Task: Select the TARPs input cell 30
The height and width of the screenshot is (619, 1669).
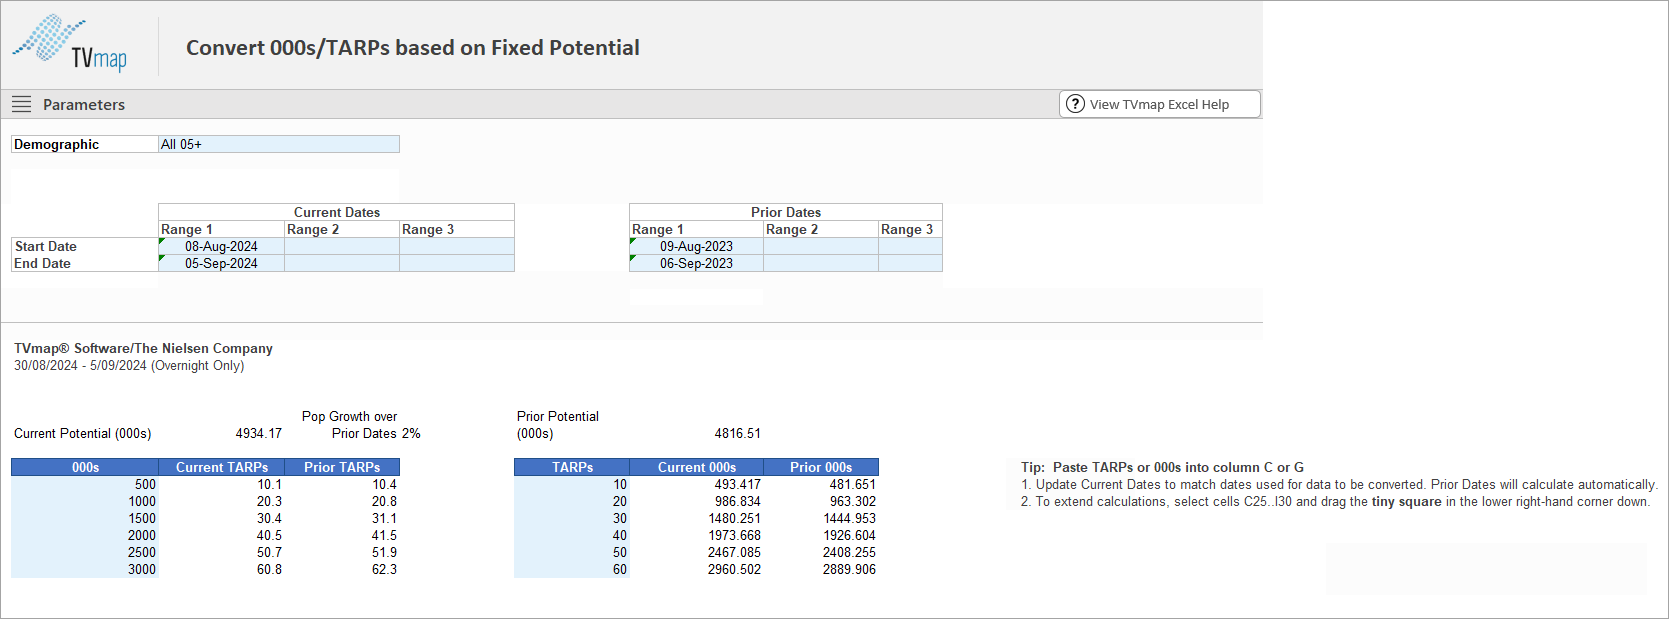Action: 572,518
